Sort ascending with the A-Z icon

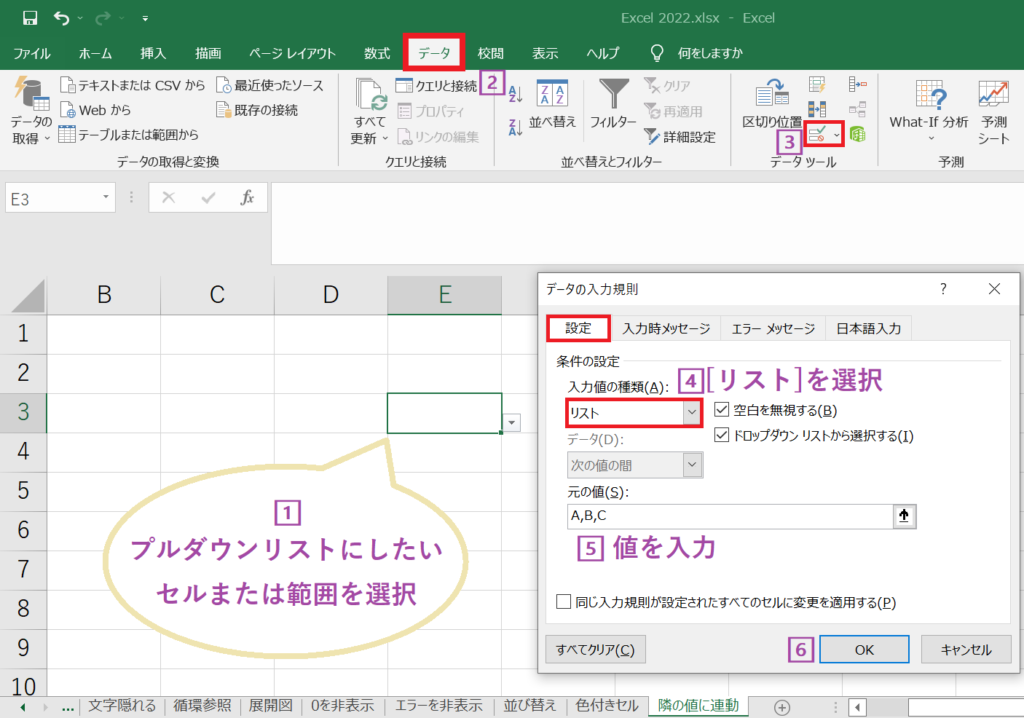[515, 93]
